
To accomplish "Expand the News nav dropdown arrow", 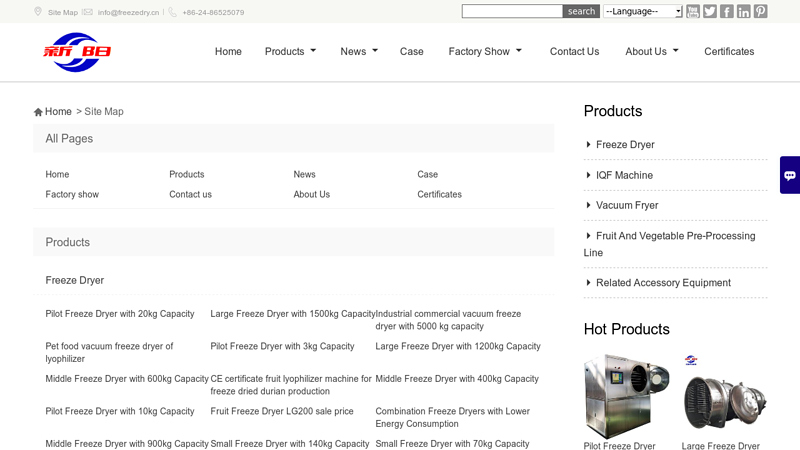I will tap(375, 51).
